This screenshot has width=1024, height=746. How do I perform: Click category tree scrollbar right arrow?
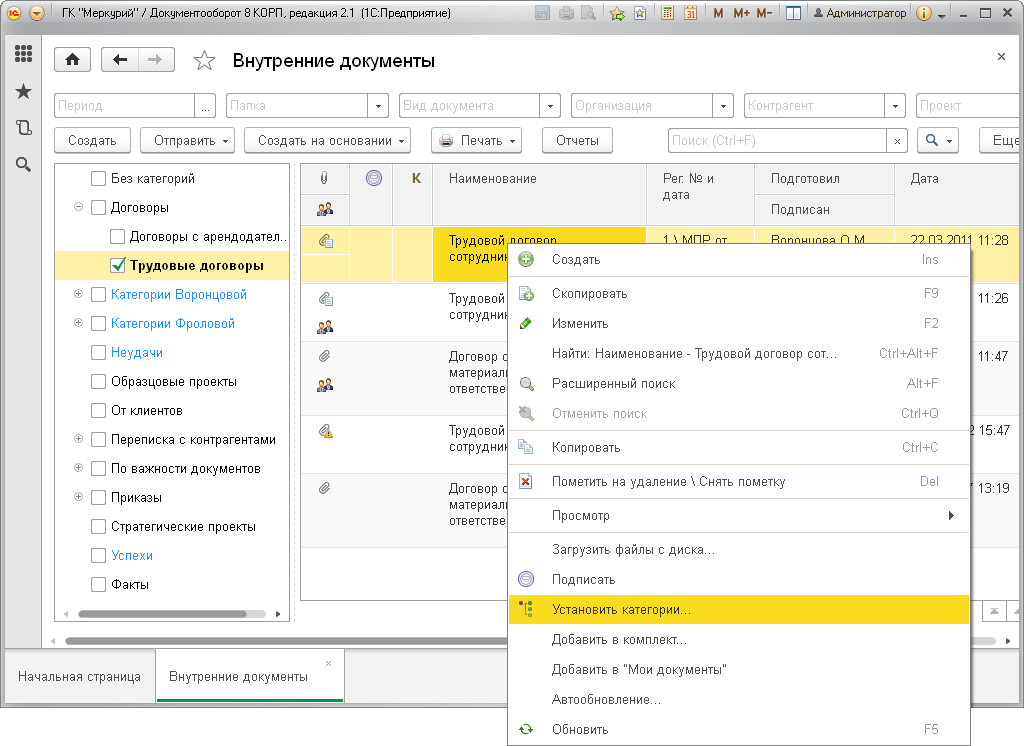click(x=278, y=614)
